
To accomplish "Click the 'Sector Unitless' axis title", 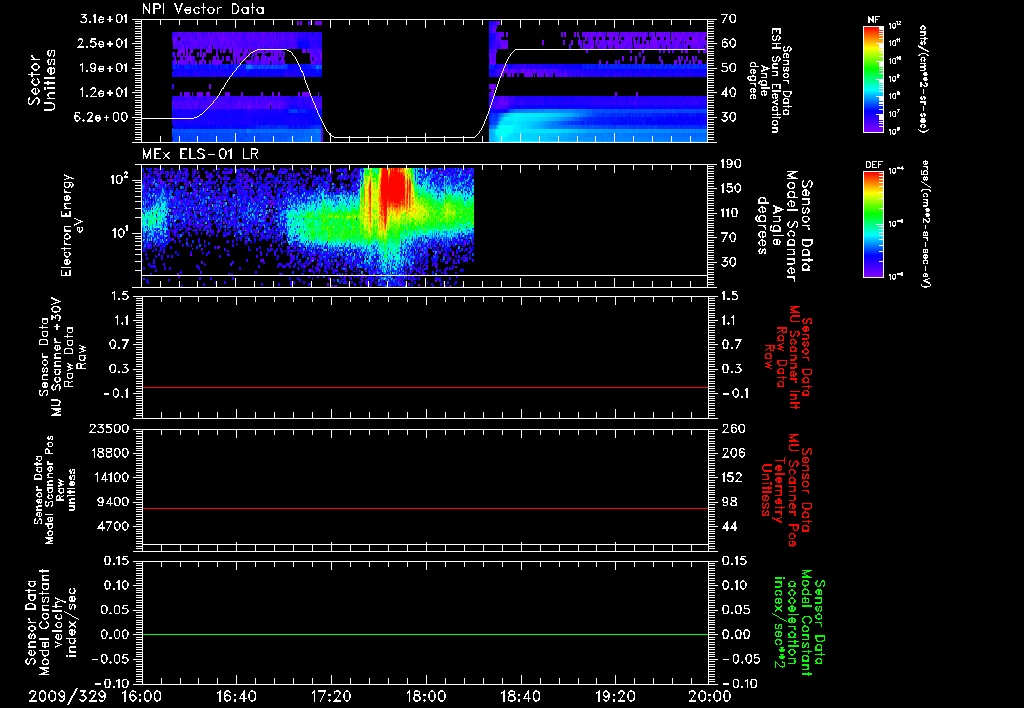I will coord(42,80).
